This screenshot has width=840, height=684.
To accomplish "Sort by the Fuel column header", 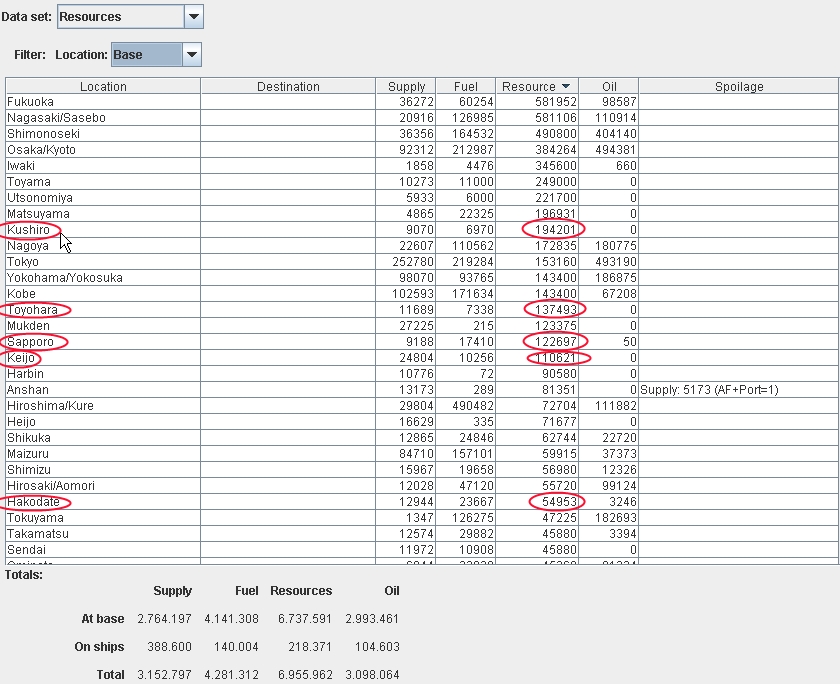I will point(466,86).
